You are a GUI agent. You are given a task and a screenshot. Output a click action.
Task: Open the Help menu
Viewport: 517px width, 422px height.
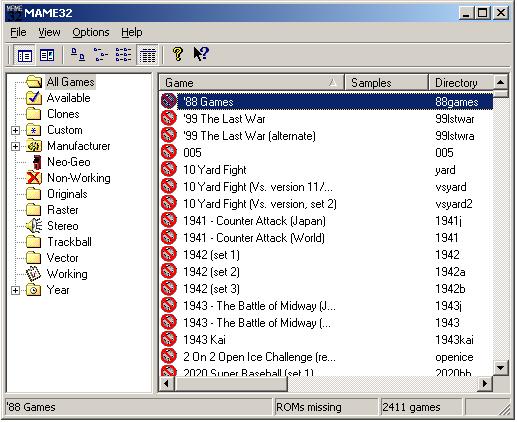tap(132, 32)
